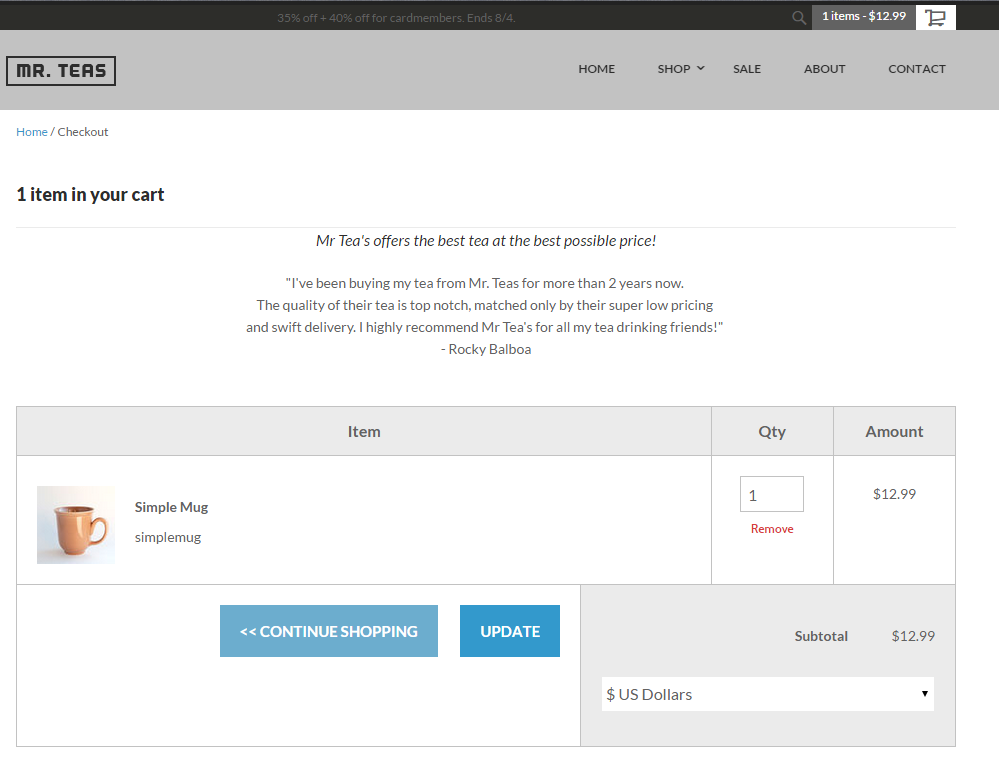
Task: Click the search magnifier icon
Action: point(798,18)
